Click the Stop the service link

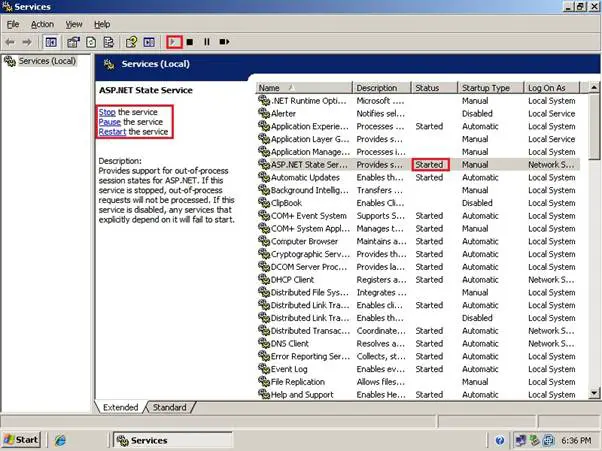[107, 112]
